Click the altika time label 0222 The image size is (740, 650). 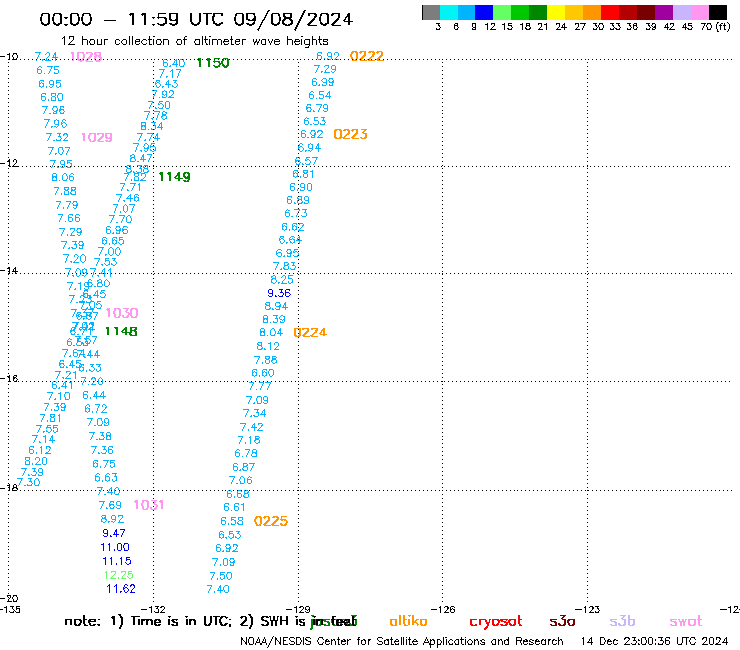tap(367, 56)
